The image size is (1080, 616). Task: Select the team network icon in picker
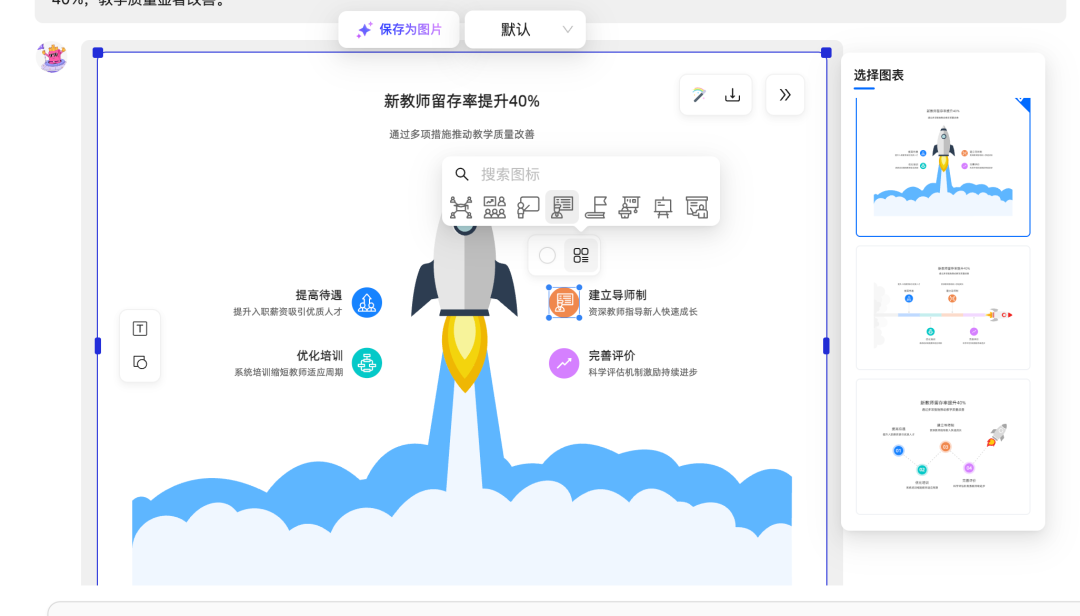coord(461,207)
